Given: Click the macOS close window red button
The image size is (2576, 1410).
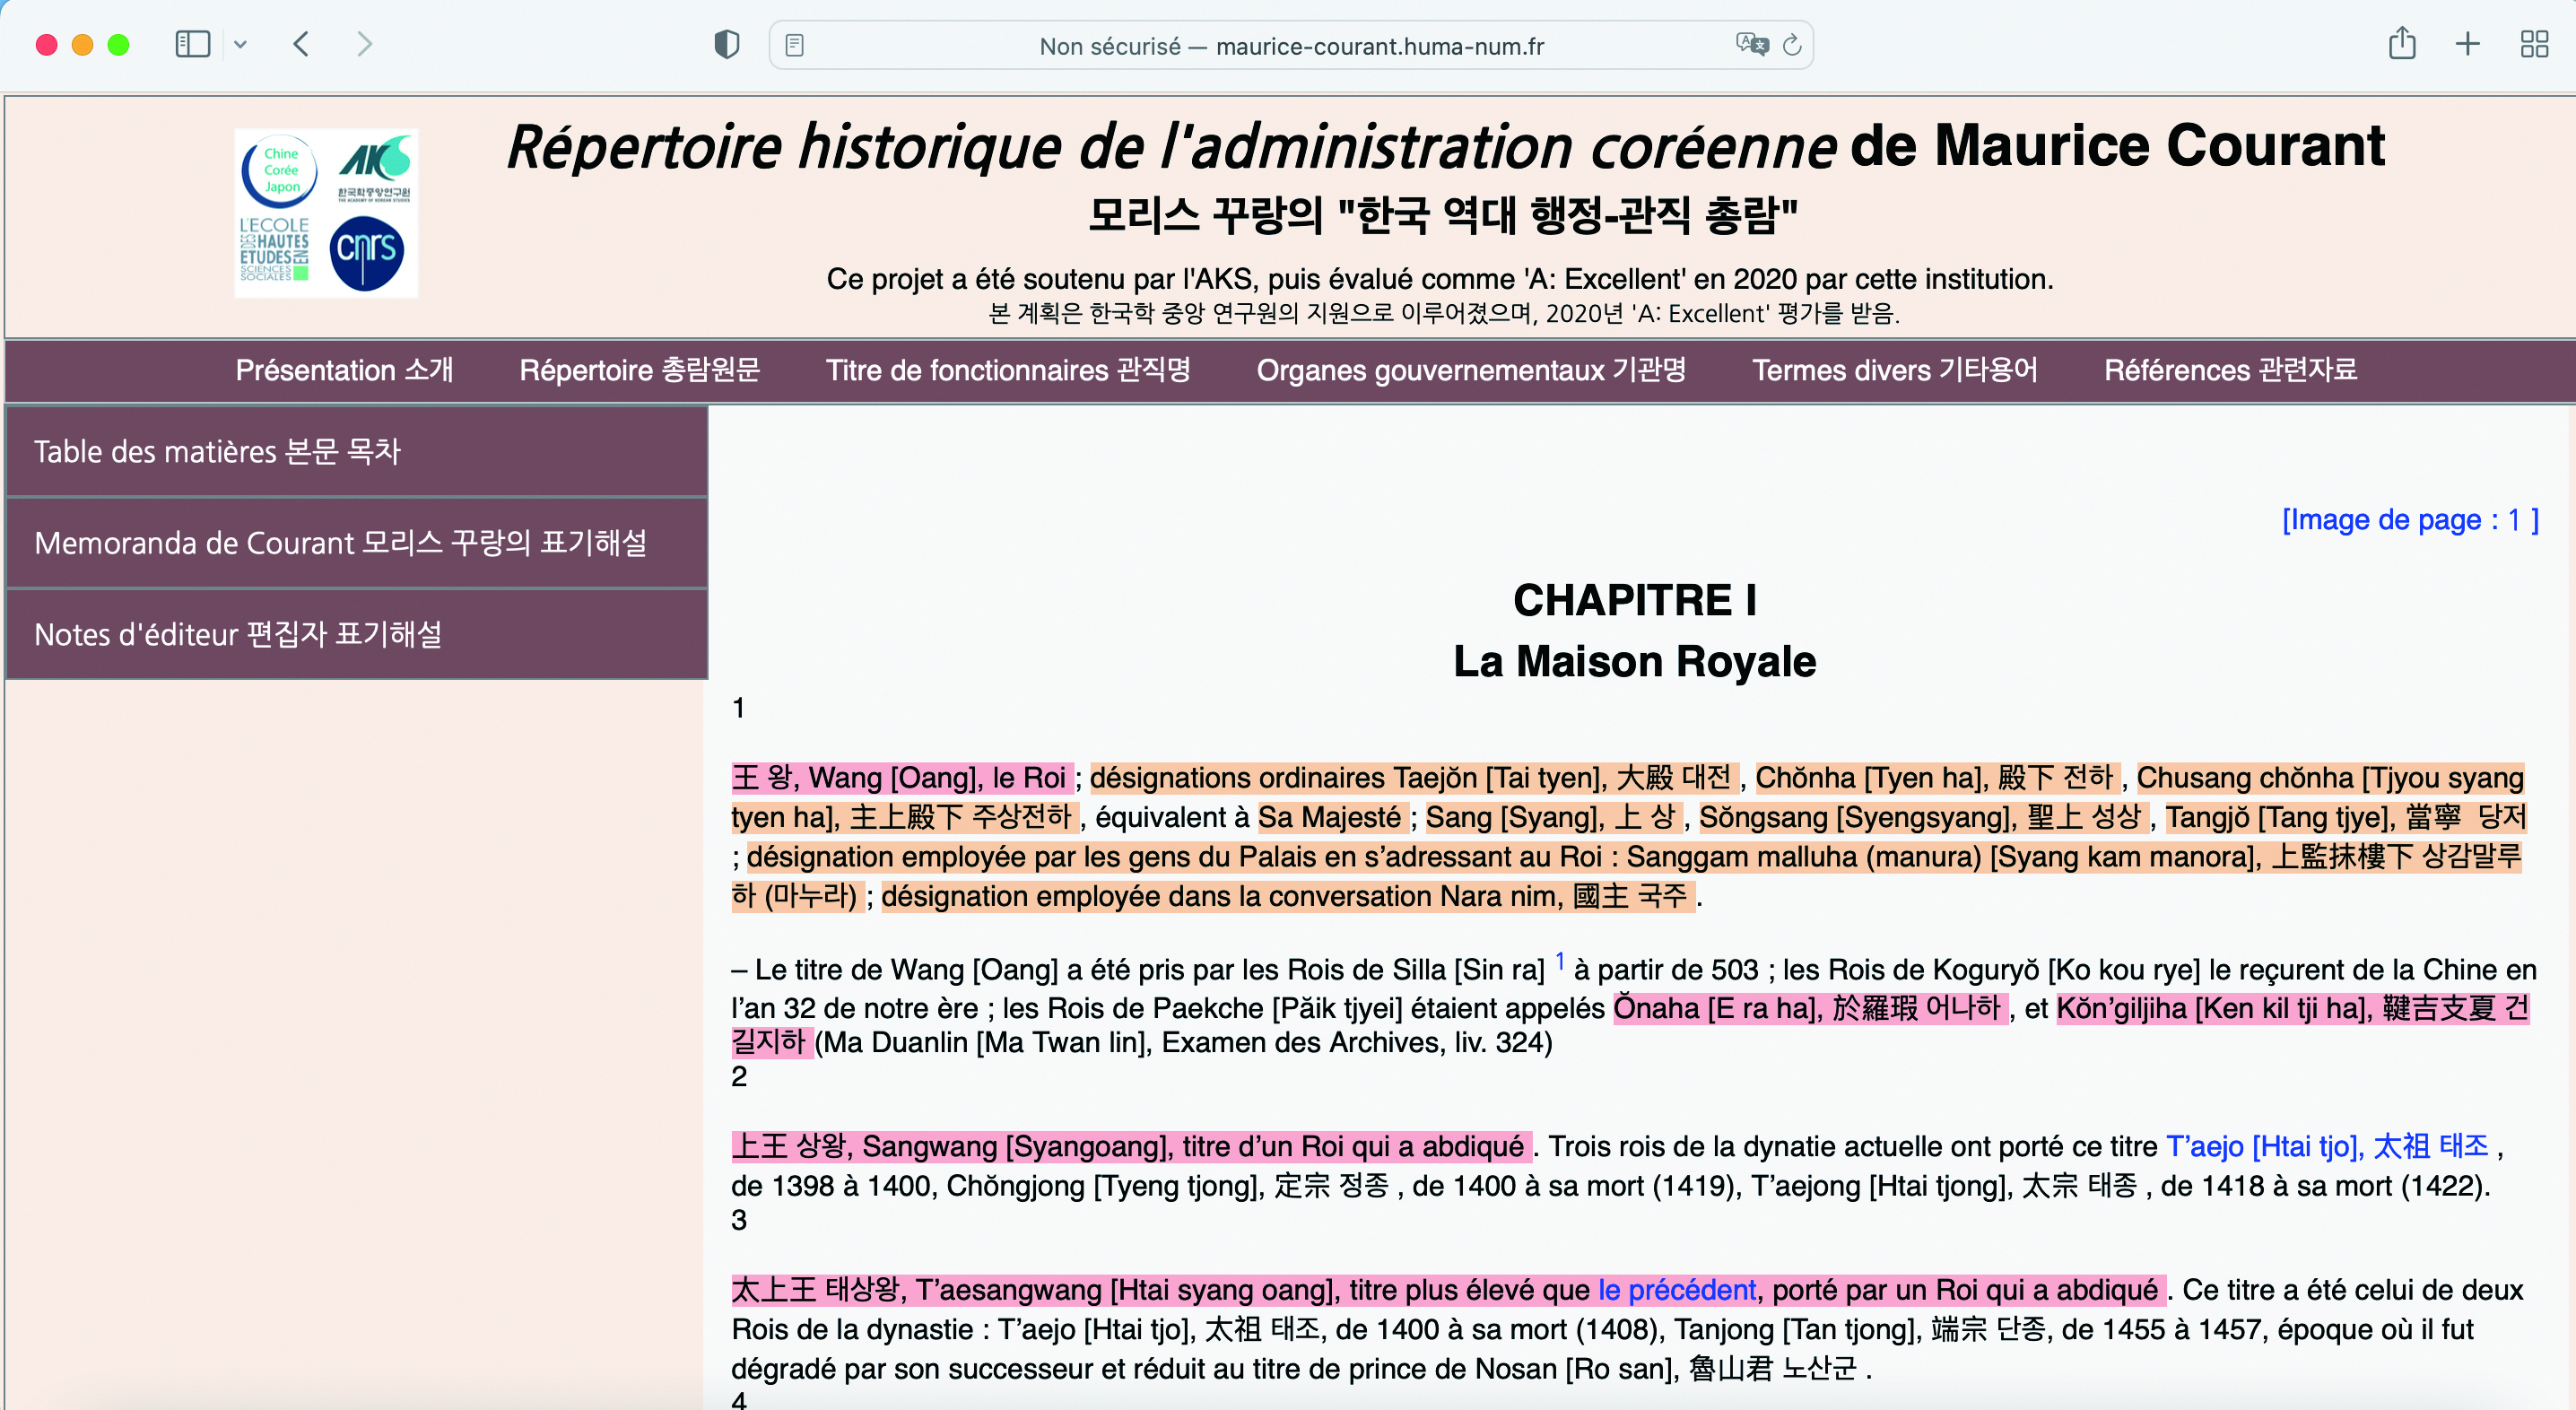Looking at the screenshot, I should pyautogui.click(x=46, y=45).
